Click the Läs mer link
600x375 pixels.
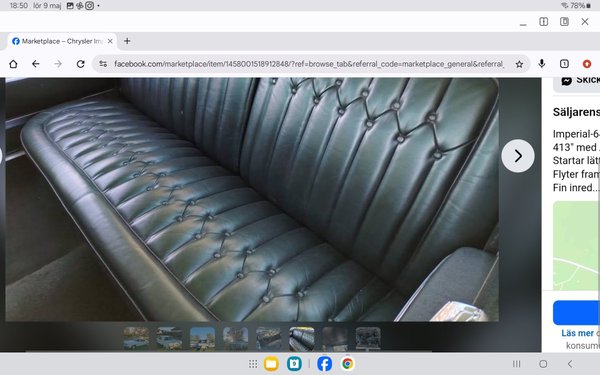tap(577, 333)
